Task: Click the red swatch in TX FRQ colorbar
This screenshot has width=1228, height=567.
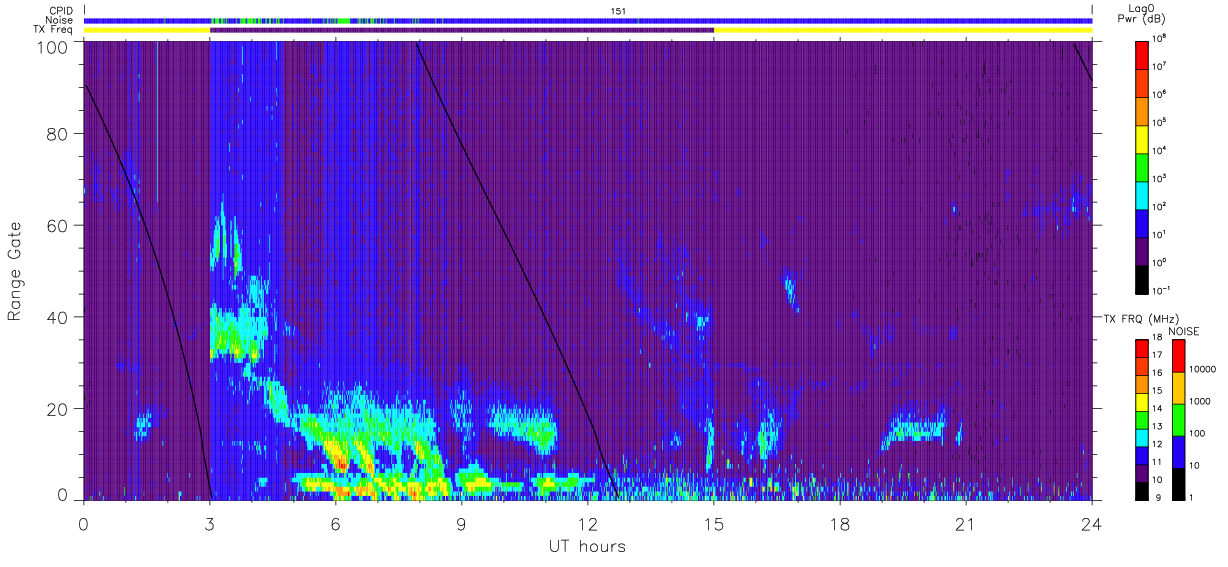Action: (1142, 348)
